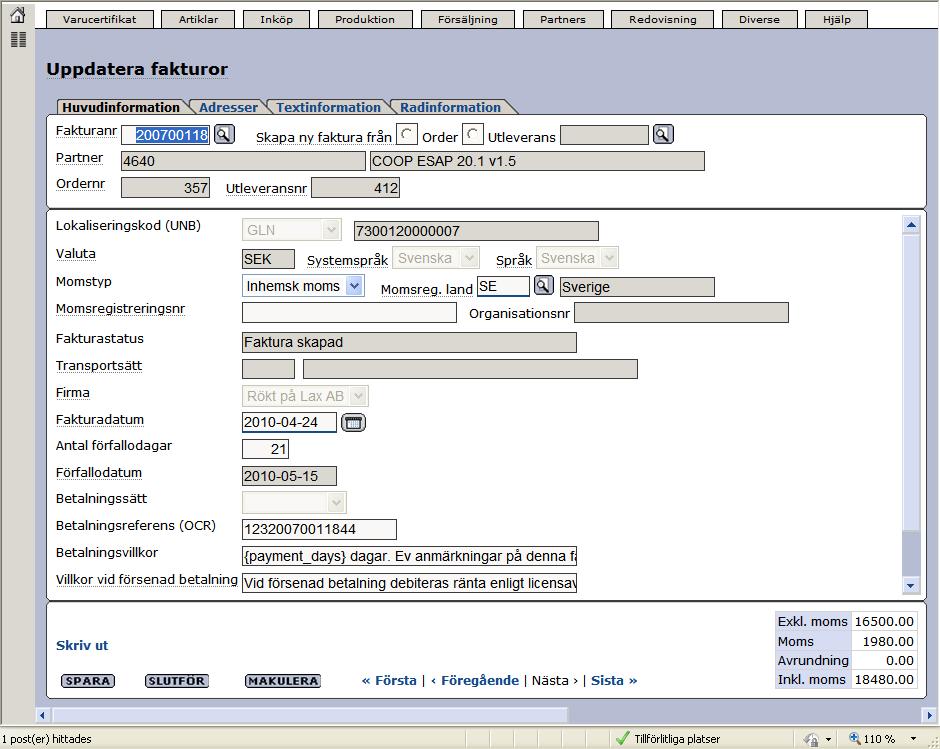Click the Momsregistreringsnr input field
The image size is (940, 749).
click(x=349, y=312)
